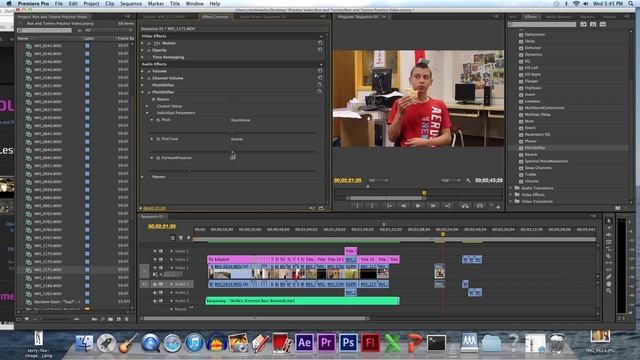Reset the Channel Volume effect

pos(320,78)
